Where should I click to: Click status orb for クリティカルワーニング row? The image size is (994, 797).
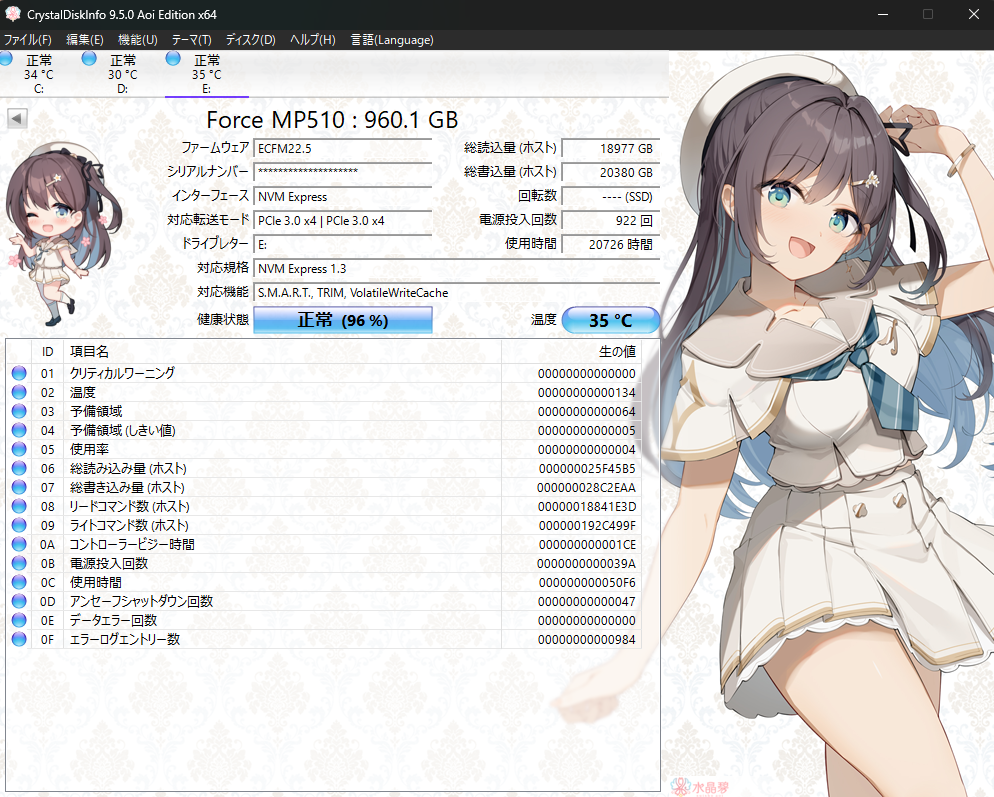(19, 373)
